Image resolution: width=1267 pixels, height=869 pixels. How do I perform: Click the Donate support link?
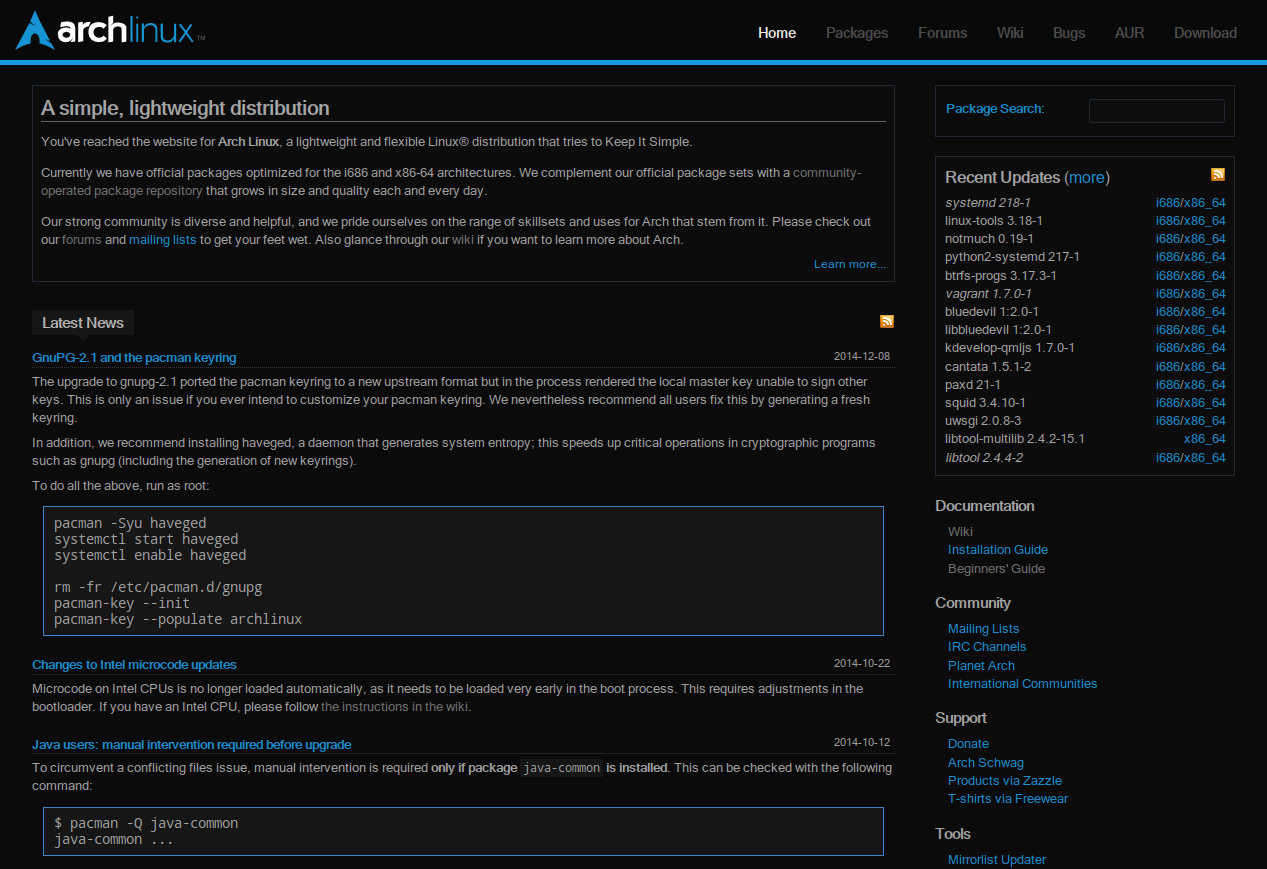[967, 743]
